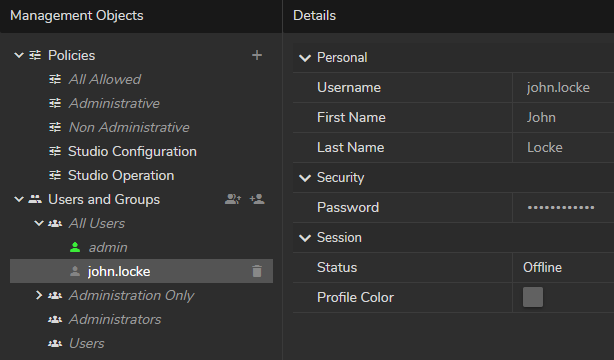Click the green admin user icon
Image resolution: width=614 pixels, height=360 pixels.
(x=75, y=247)
